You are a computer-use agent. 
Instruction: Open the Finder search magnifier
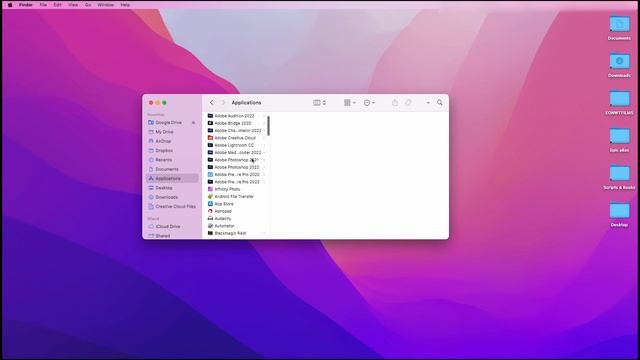coord(440,103)
